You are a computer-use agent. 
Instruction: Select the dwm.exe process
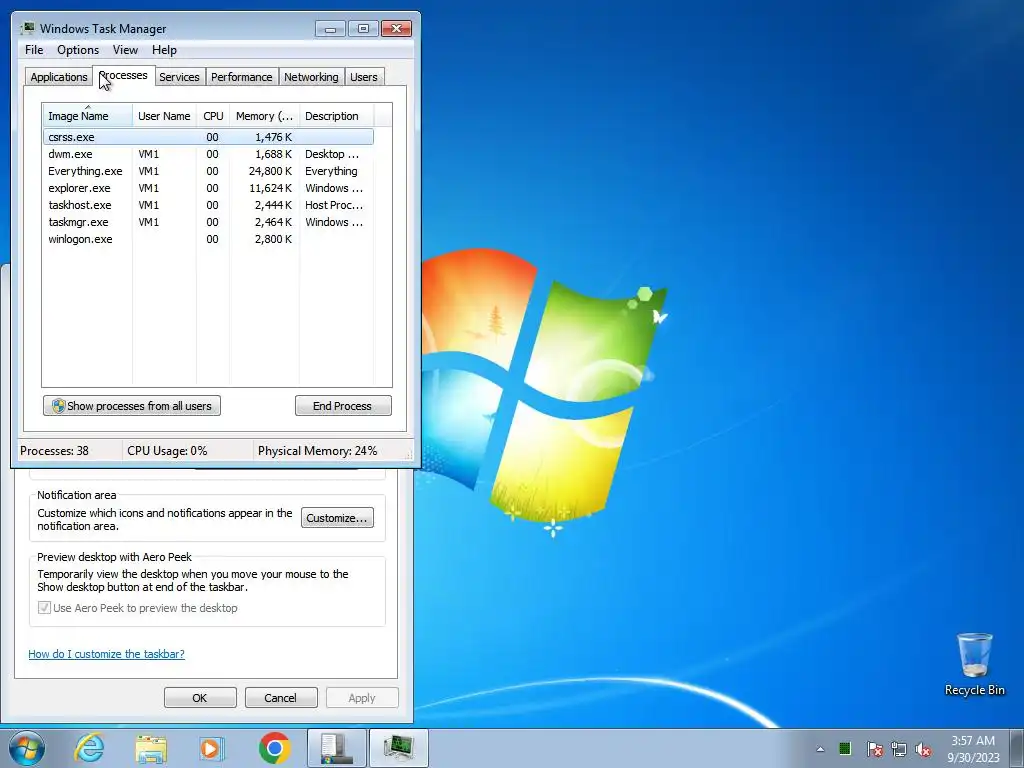click(208, 154)
